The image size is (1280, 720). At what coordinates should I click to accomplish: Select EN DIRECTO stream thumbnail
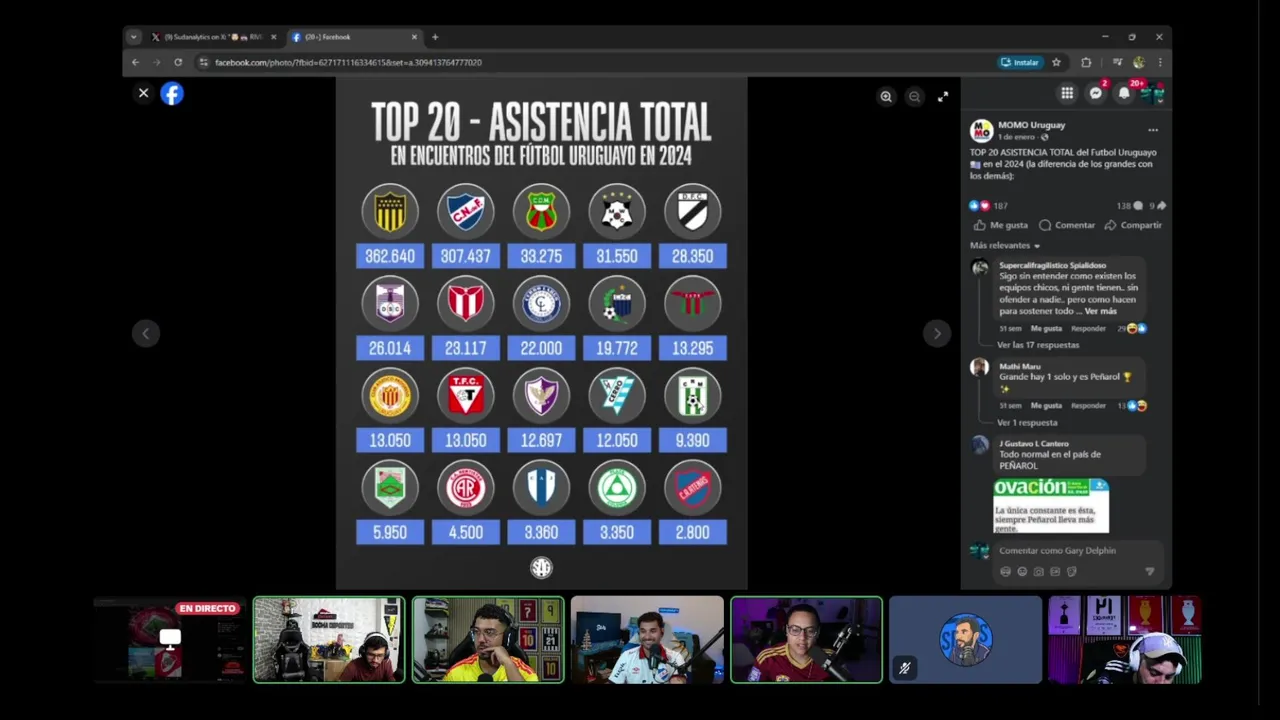coord(170,640)
